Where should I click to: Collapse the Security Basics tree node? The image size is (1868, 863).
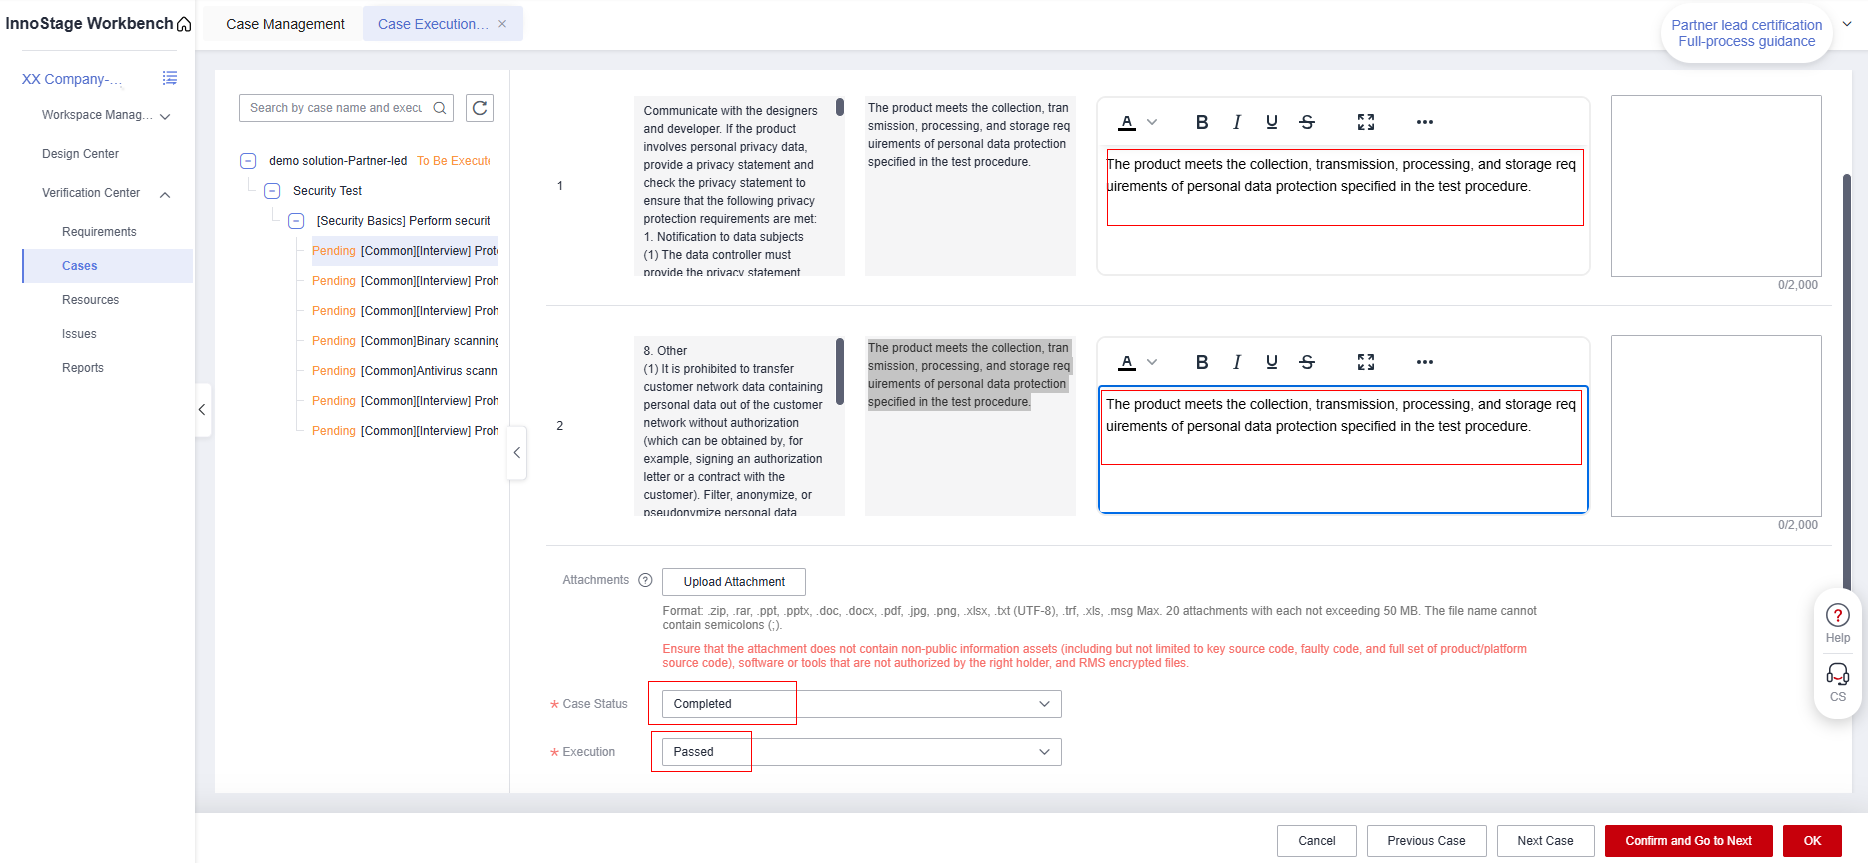coord(296,221)
